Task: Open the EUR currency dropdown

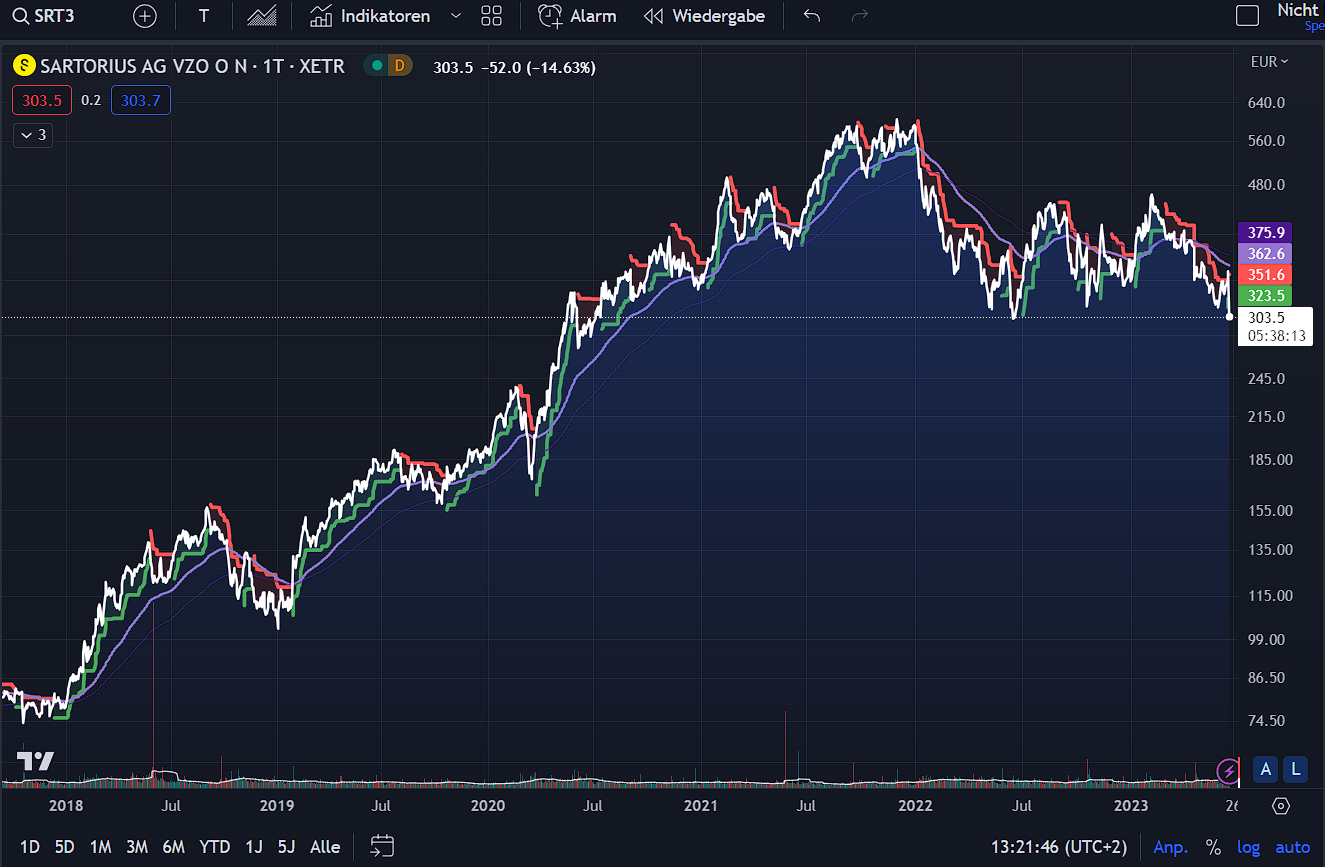Action: [x=1269, y=62]
